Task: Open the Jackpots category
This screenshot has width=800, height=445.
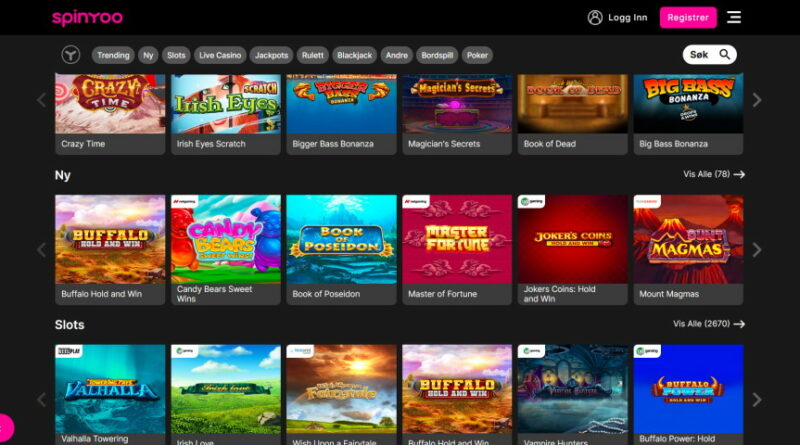Action: coord(271,55)
